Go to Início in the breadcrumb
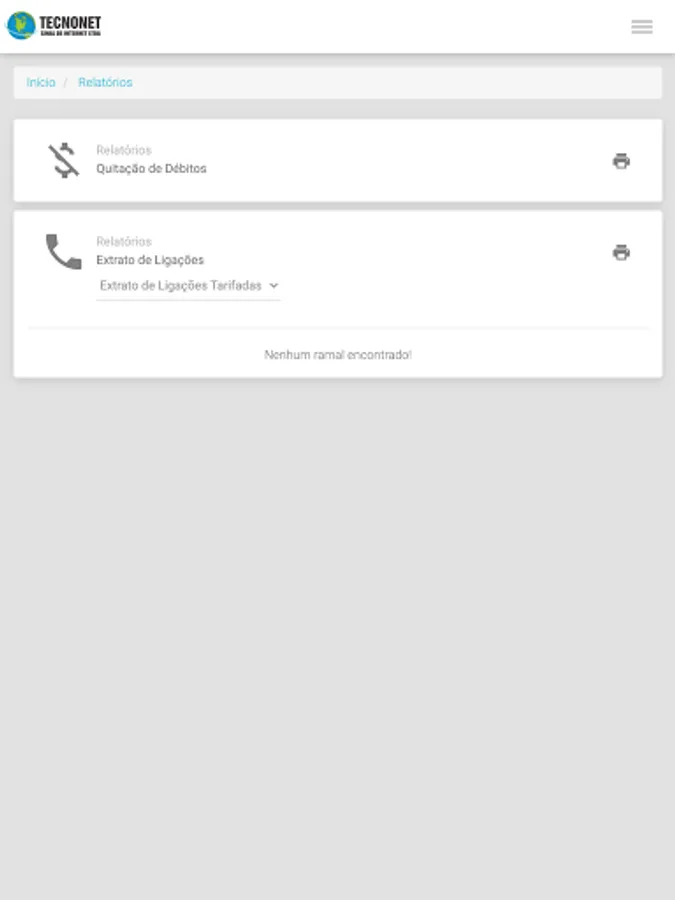 pos(41,83)
